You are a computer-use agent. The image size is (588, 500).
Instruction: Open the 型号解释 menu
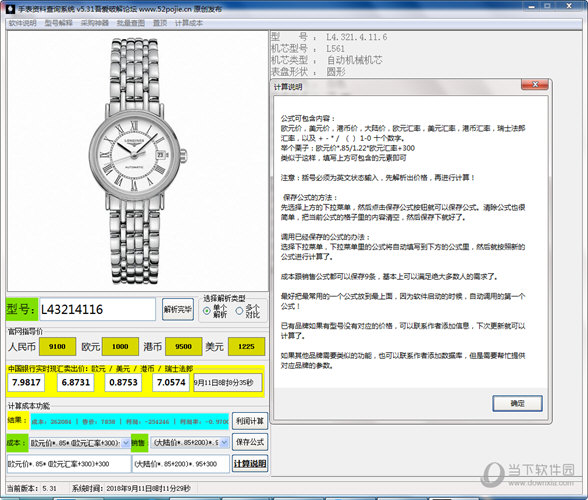58,23
